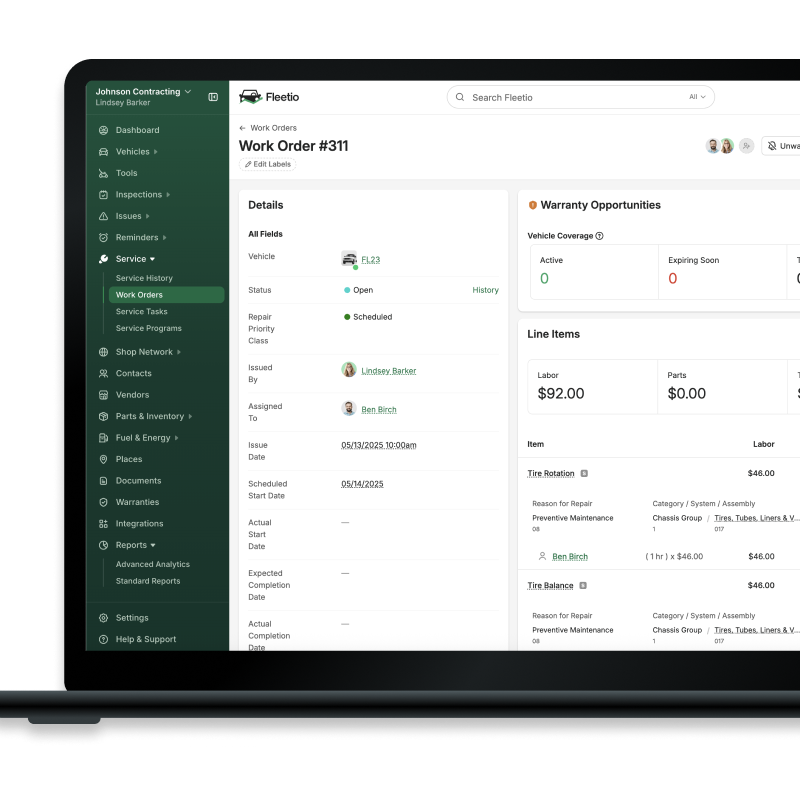This screenshot has height=800, width=800.
Task: Open the Tire Rotation line item
Action: (551, 473)
